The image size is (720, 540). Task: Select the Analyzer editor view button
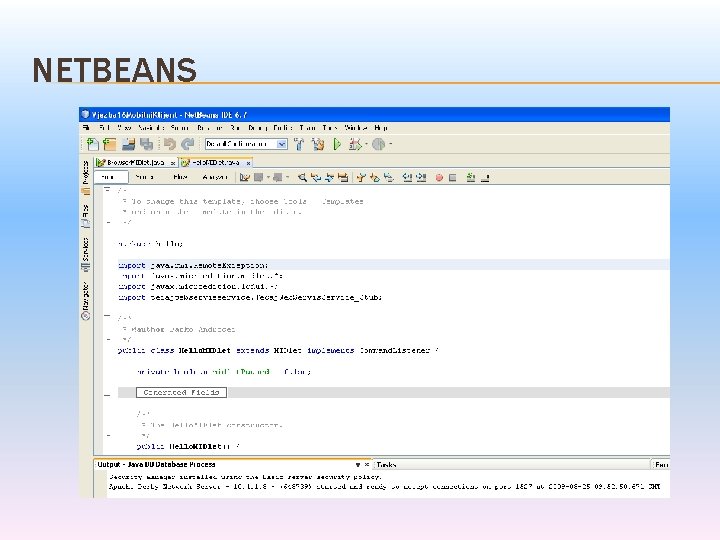click(214, 177)
